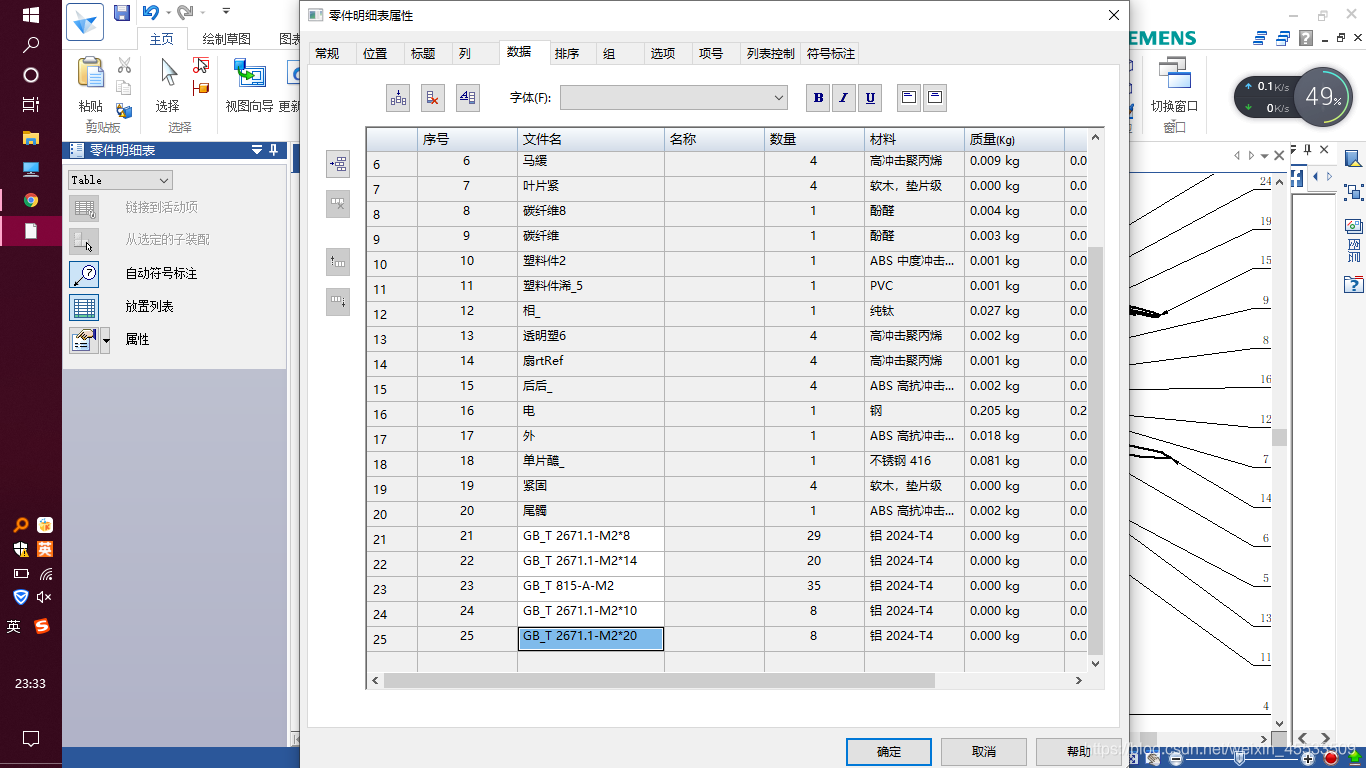Open the 零件明细表 panel options arrow
This screenshot has width=1366, height=768.
click(x=256, y=150)
